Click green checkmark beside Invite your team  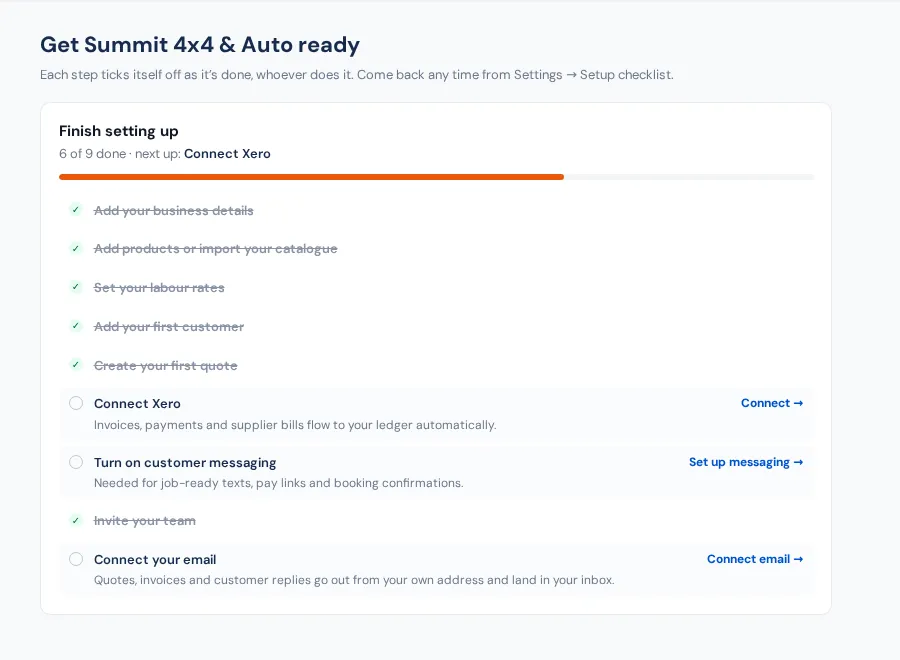(x=75, y=521)
